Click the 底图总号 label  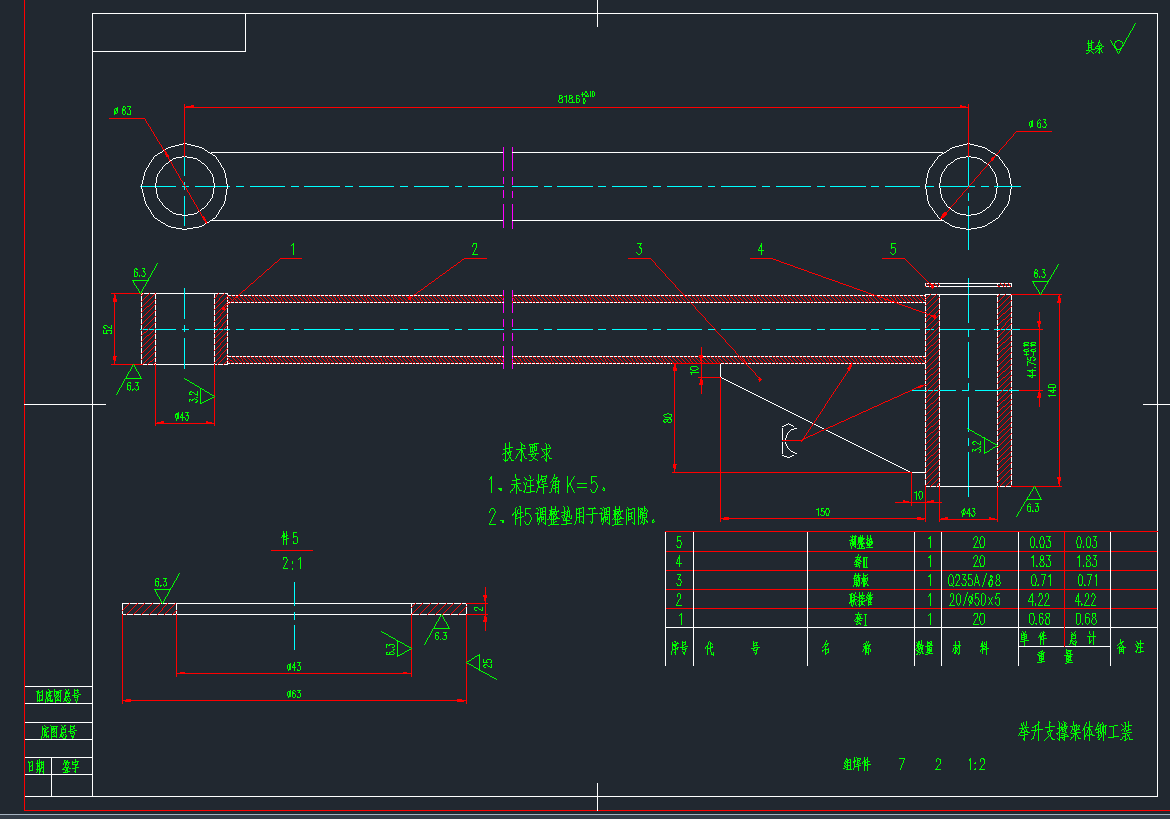[58, 732]
